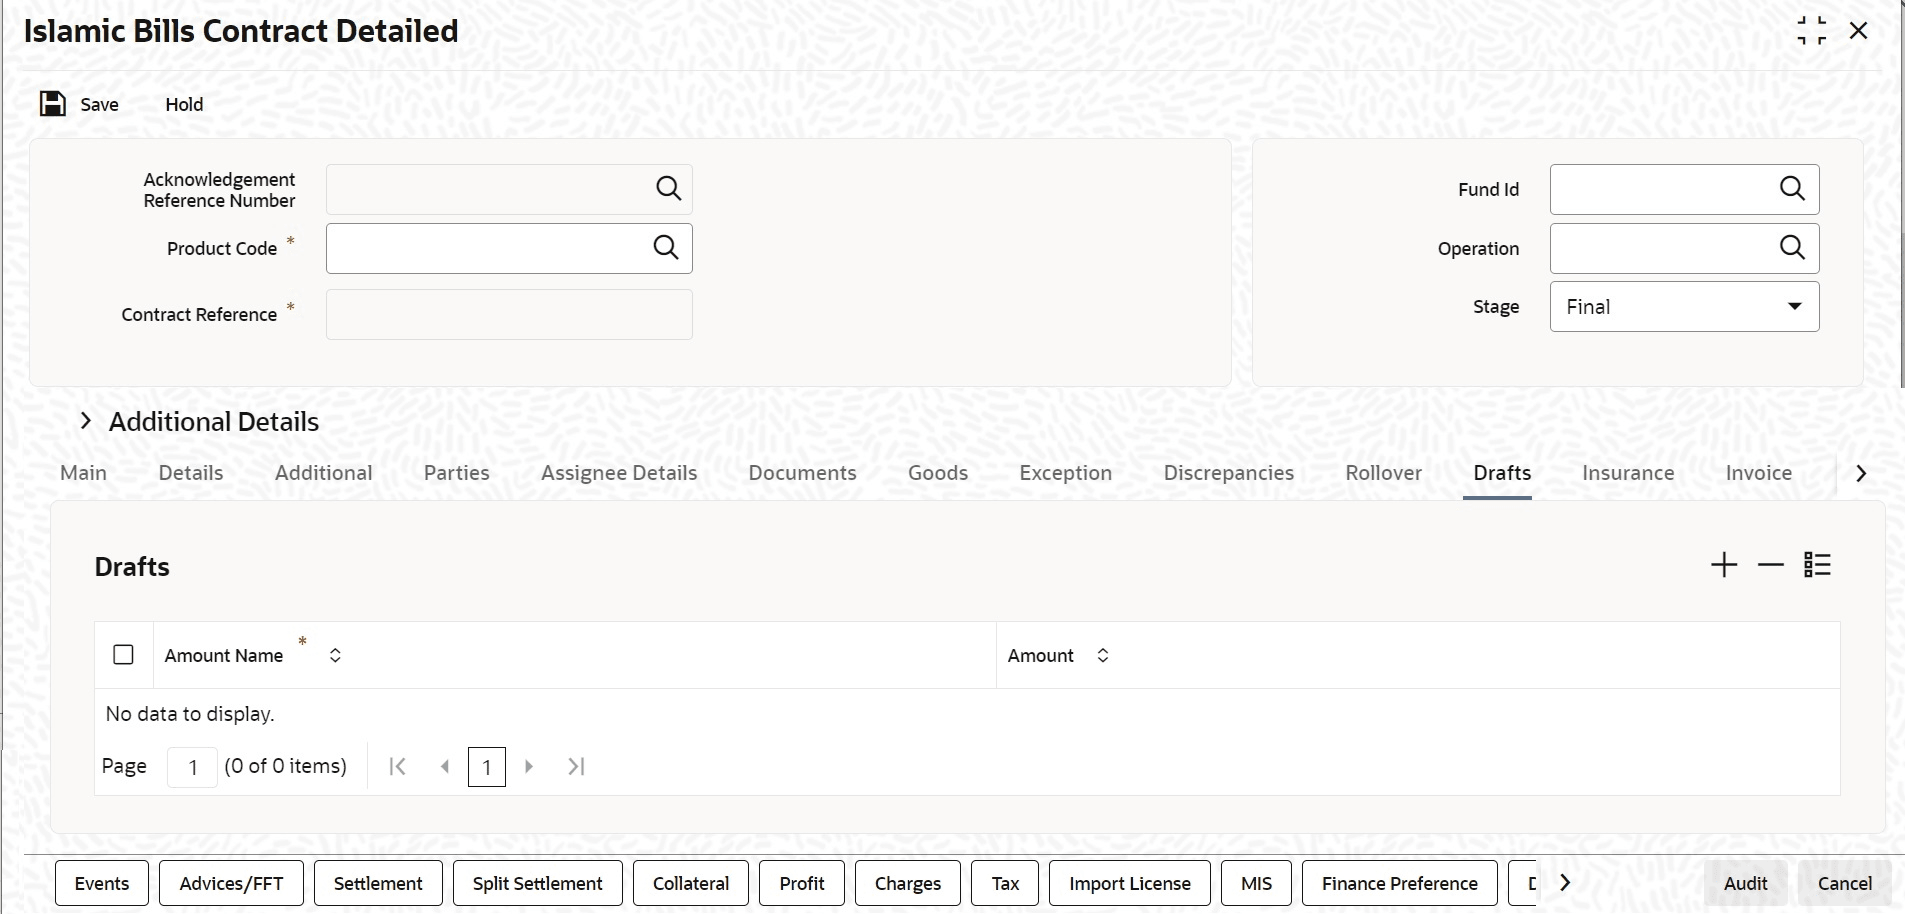
Task: Open Product Code search lookup
Action: 666,247
